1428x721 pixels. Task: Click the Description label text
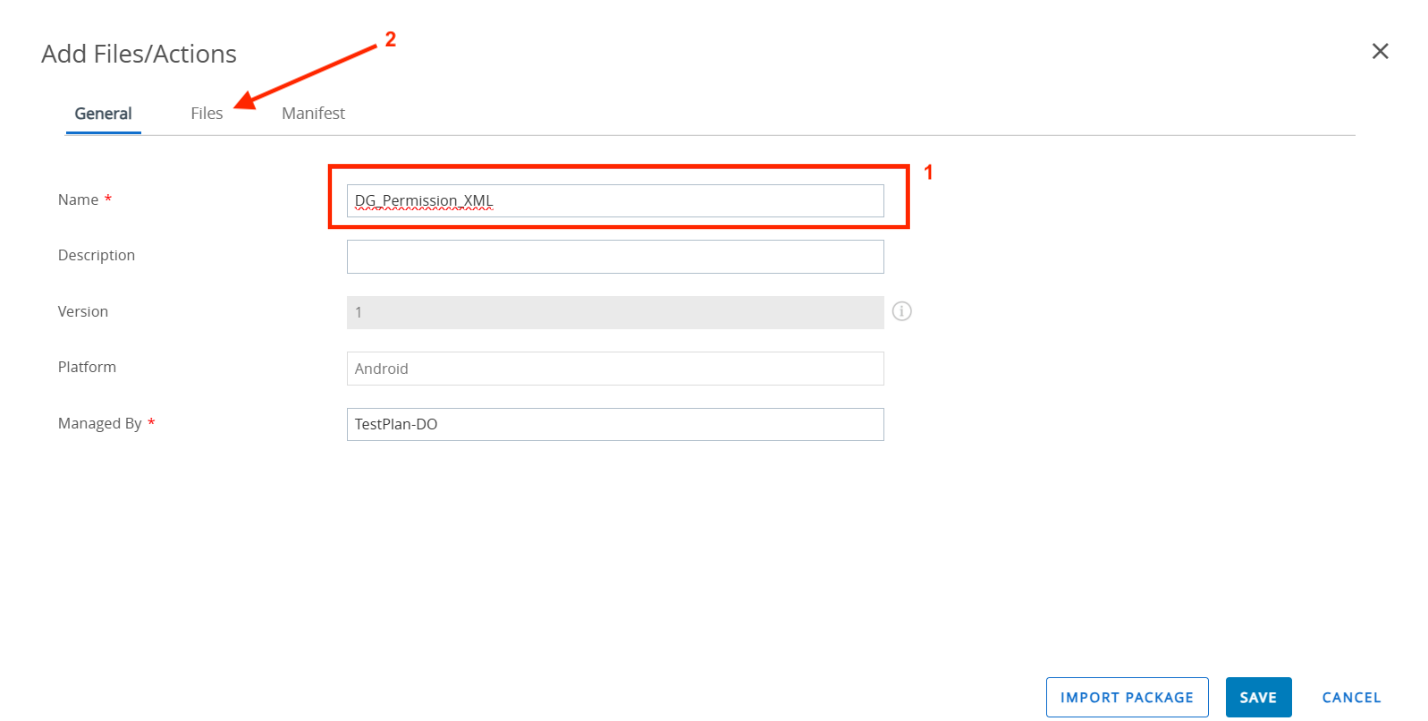[96, 256]
